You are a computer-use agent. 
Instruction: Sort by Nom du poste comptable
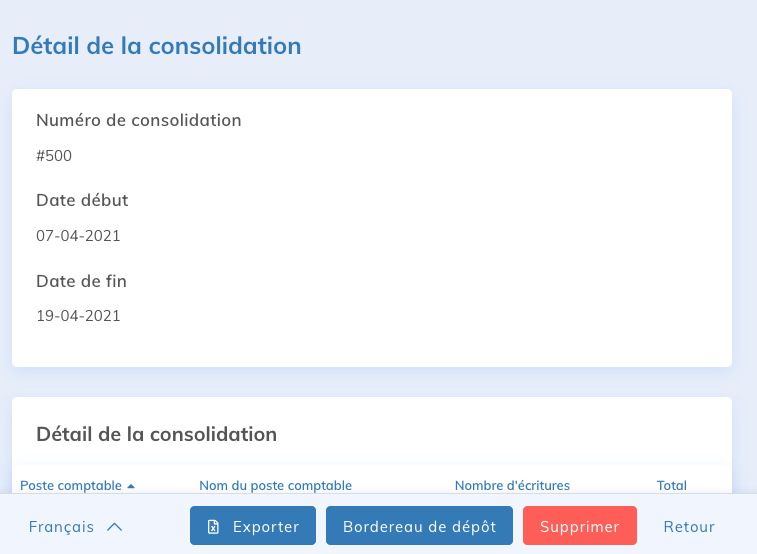coord(275,486)
